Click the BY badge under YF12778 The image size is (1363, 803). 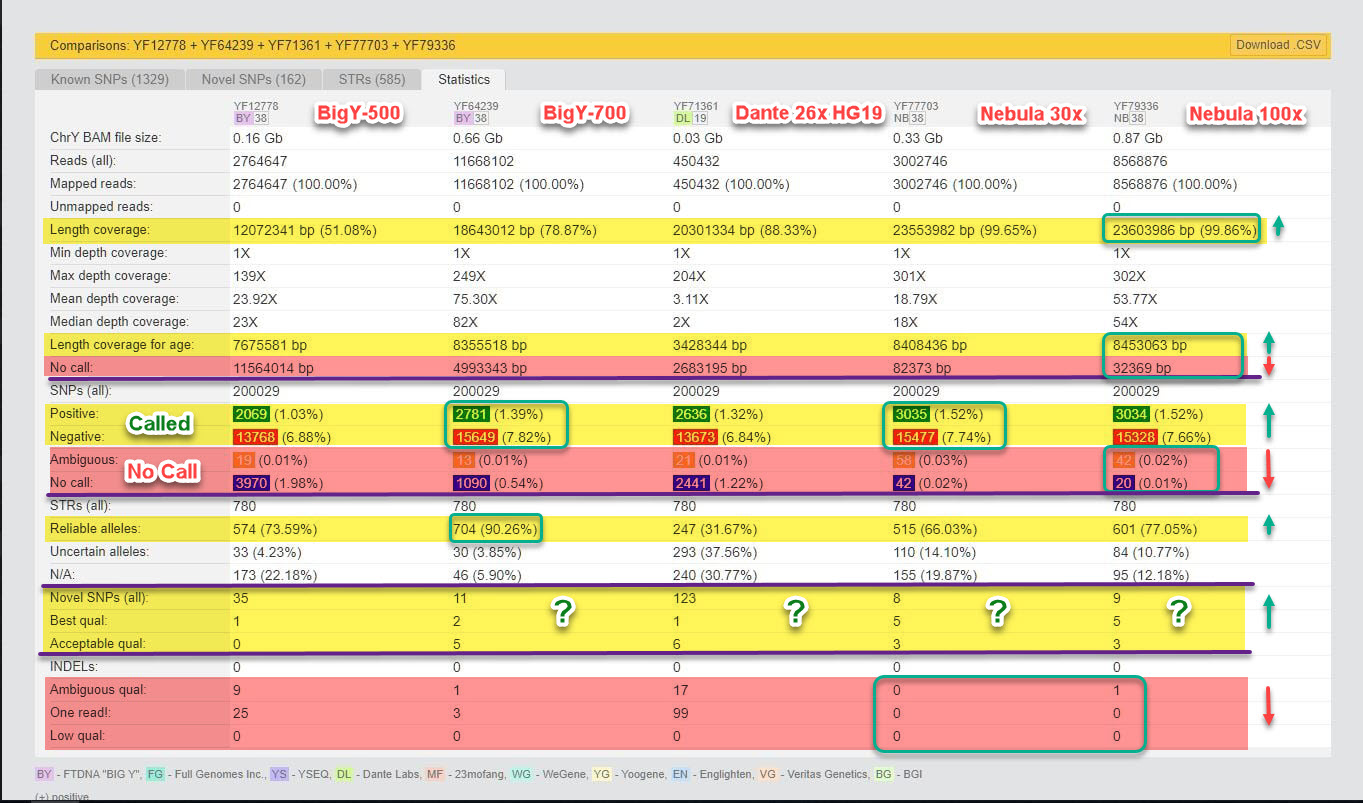240,117
